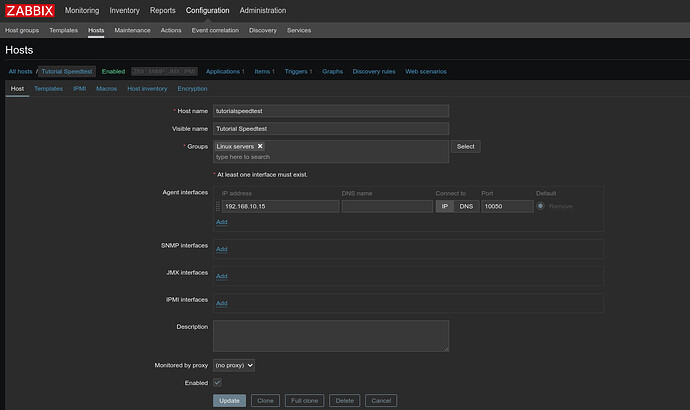Open the Inventory menu

click(125, 10)
